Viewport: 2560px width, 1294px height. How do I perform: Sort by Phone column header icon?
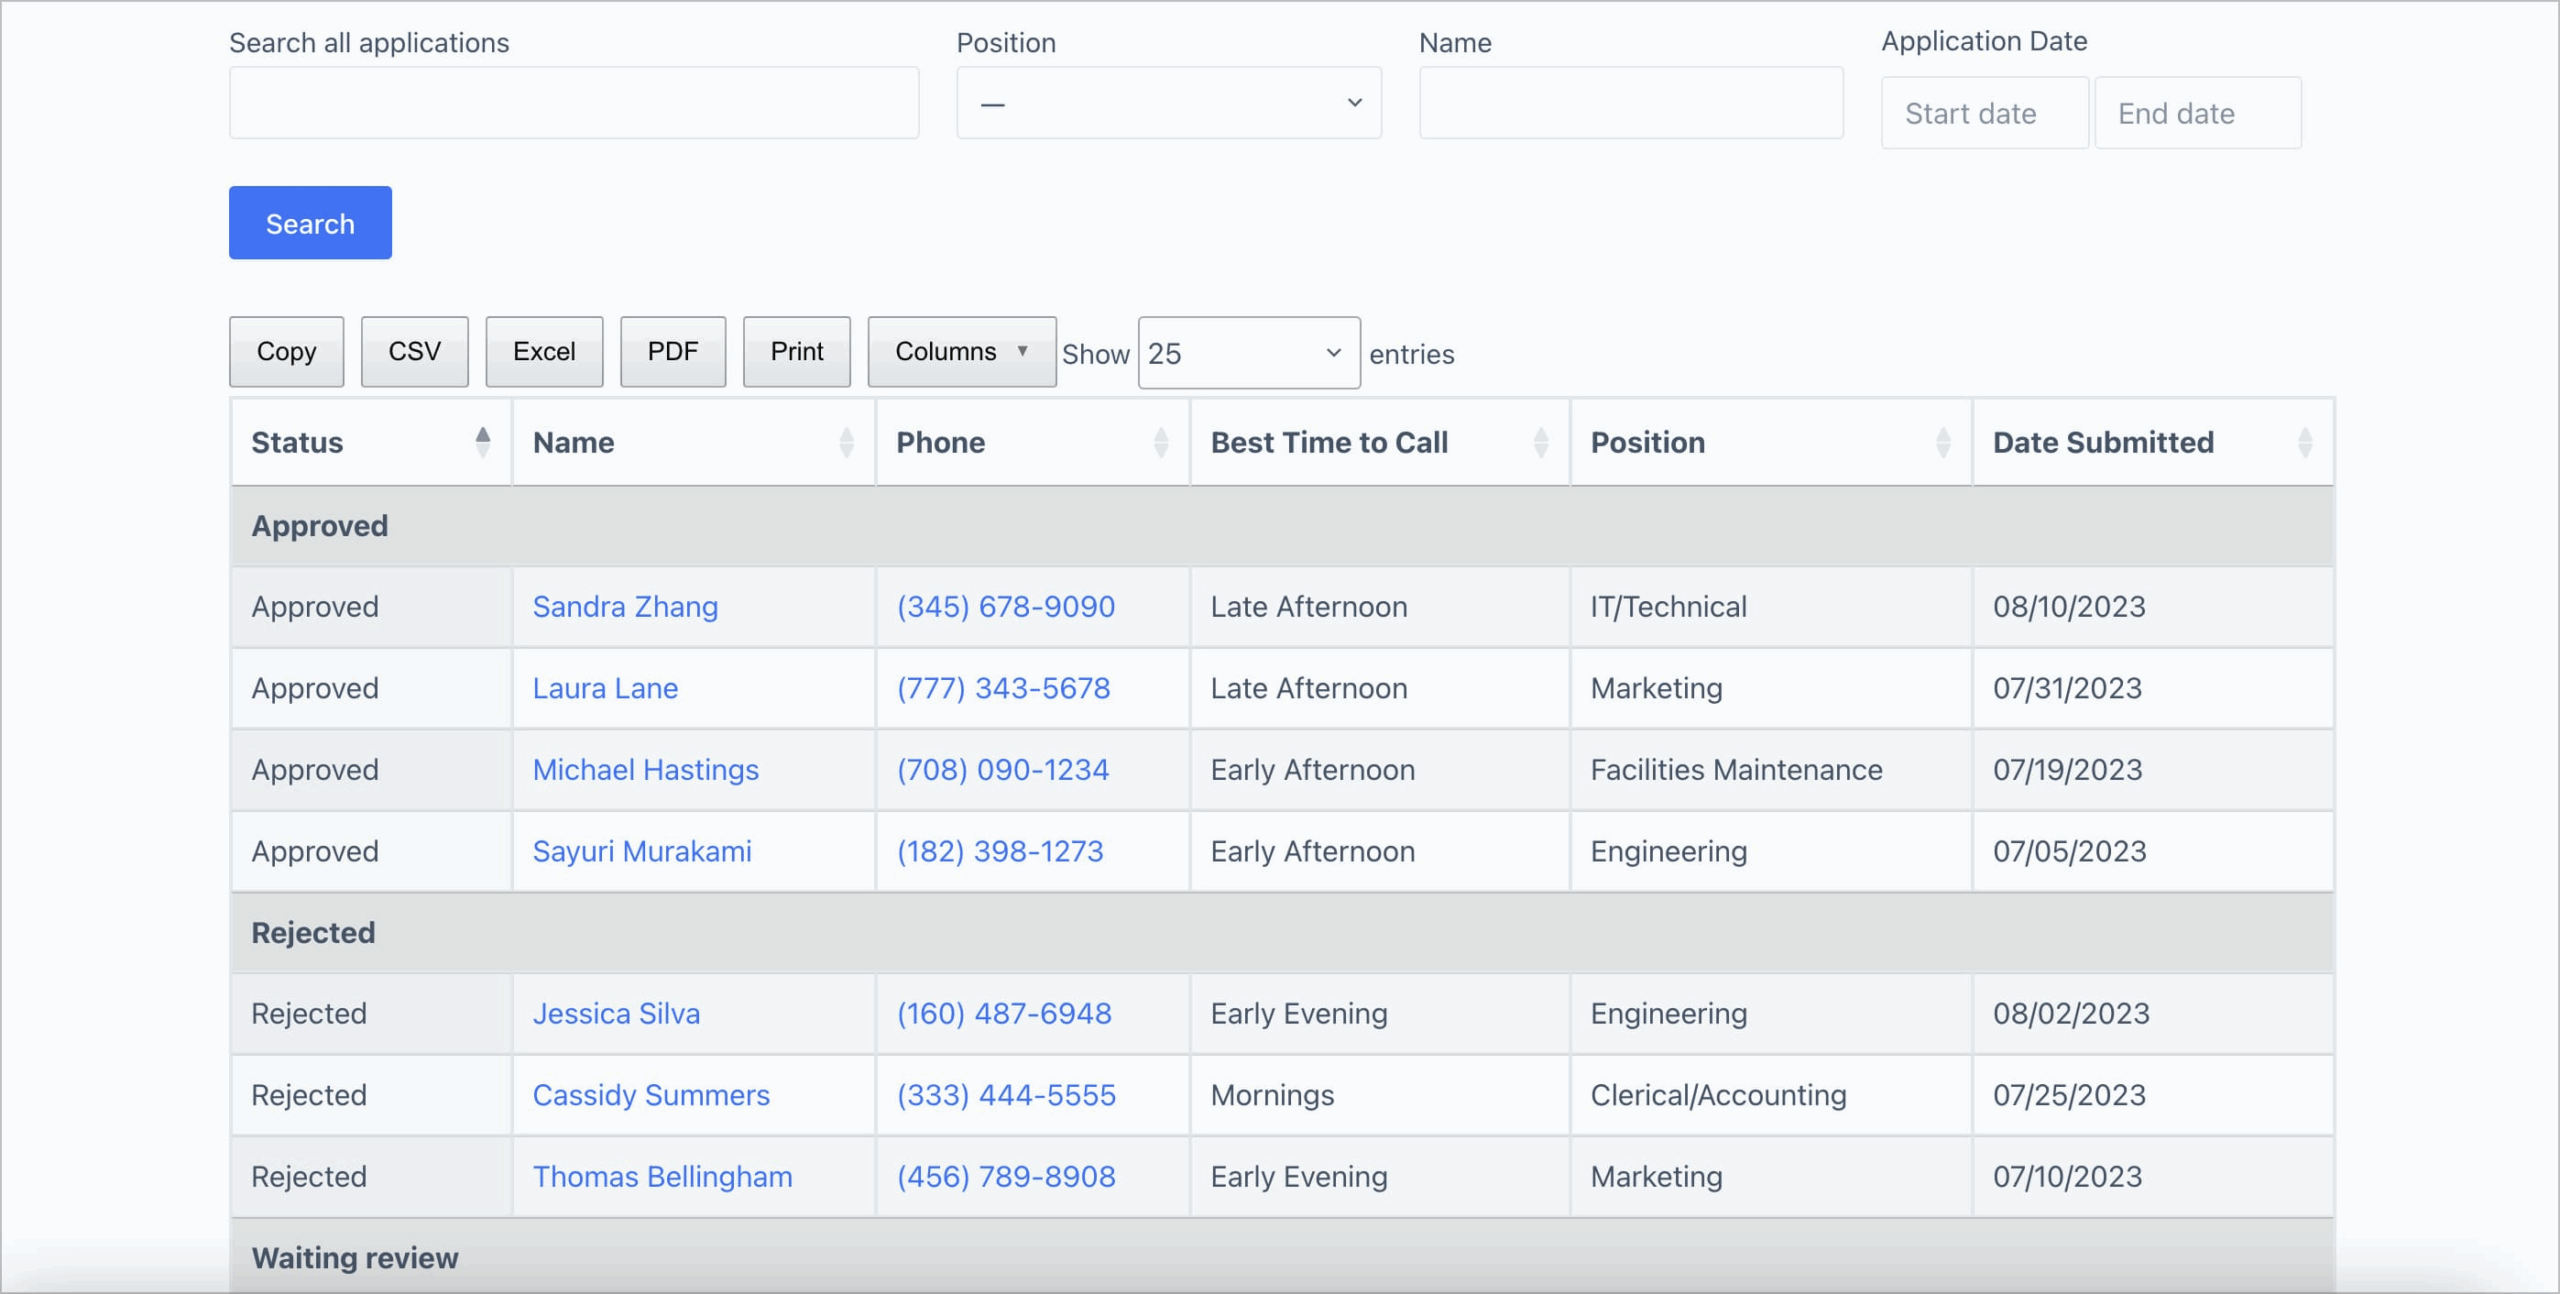pyautogui.click(x=1160, y=442)
